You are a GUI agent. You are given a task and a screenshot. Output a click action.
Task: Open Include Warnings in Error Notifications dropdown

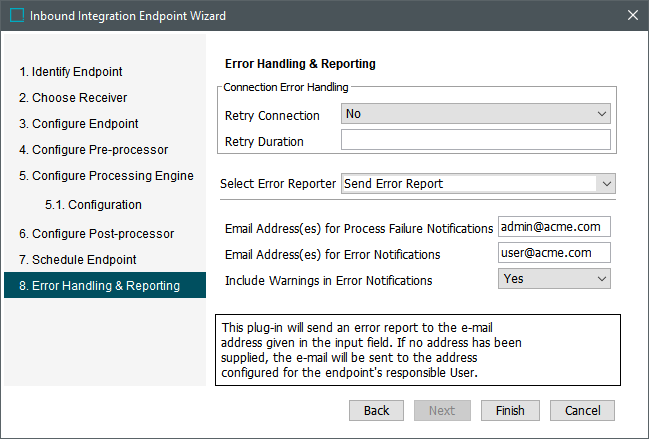coord(553,279)
